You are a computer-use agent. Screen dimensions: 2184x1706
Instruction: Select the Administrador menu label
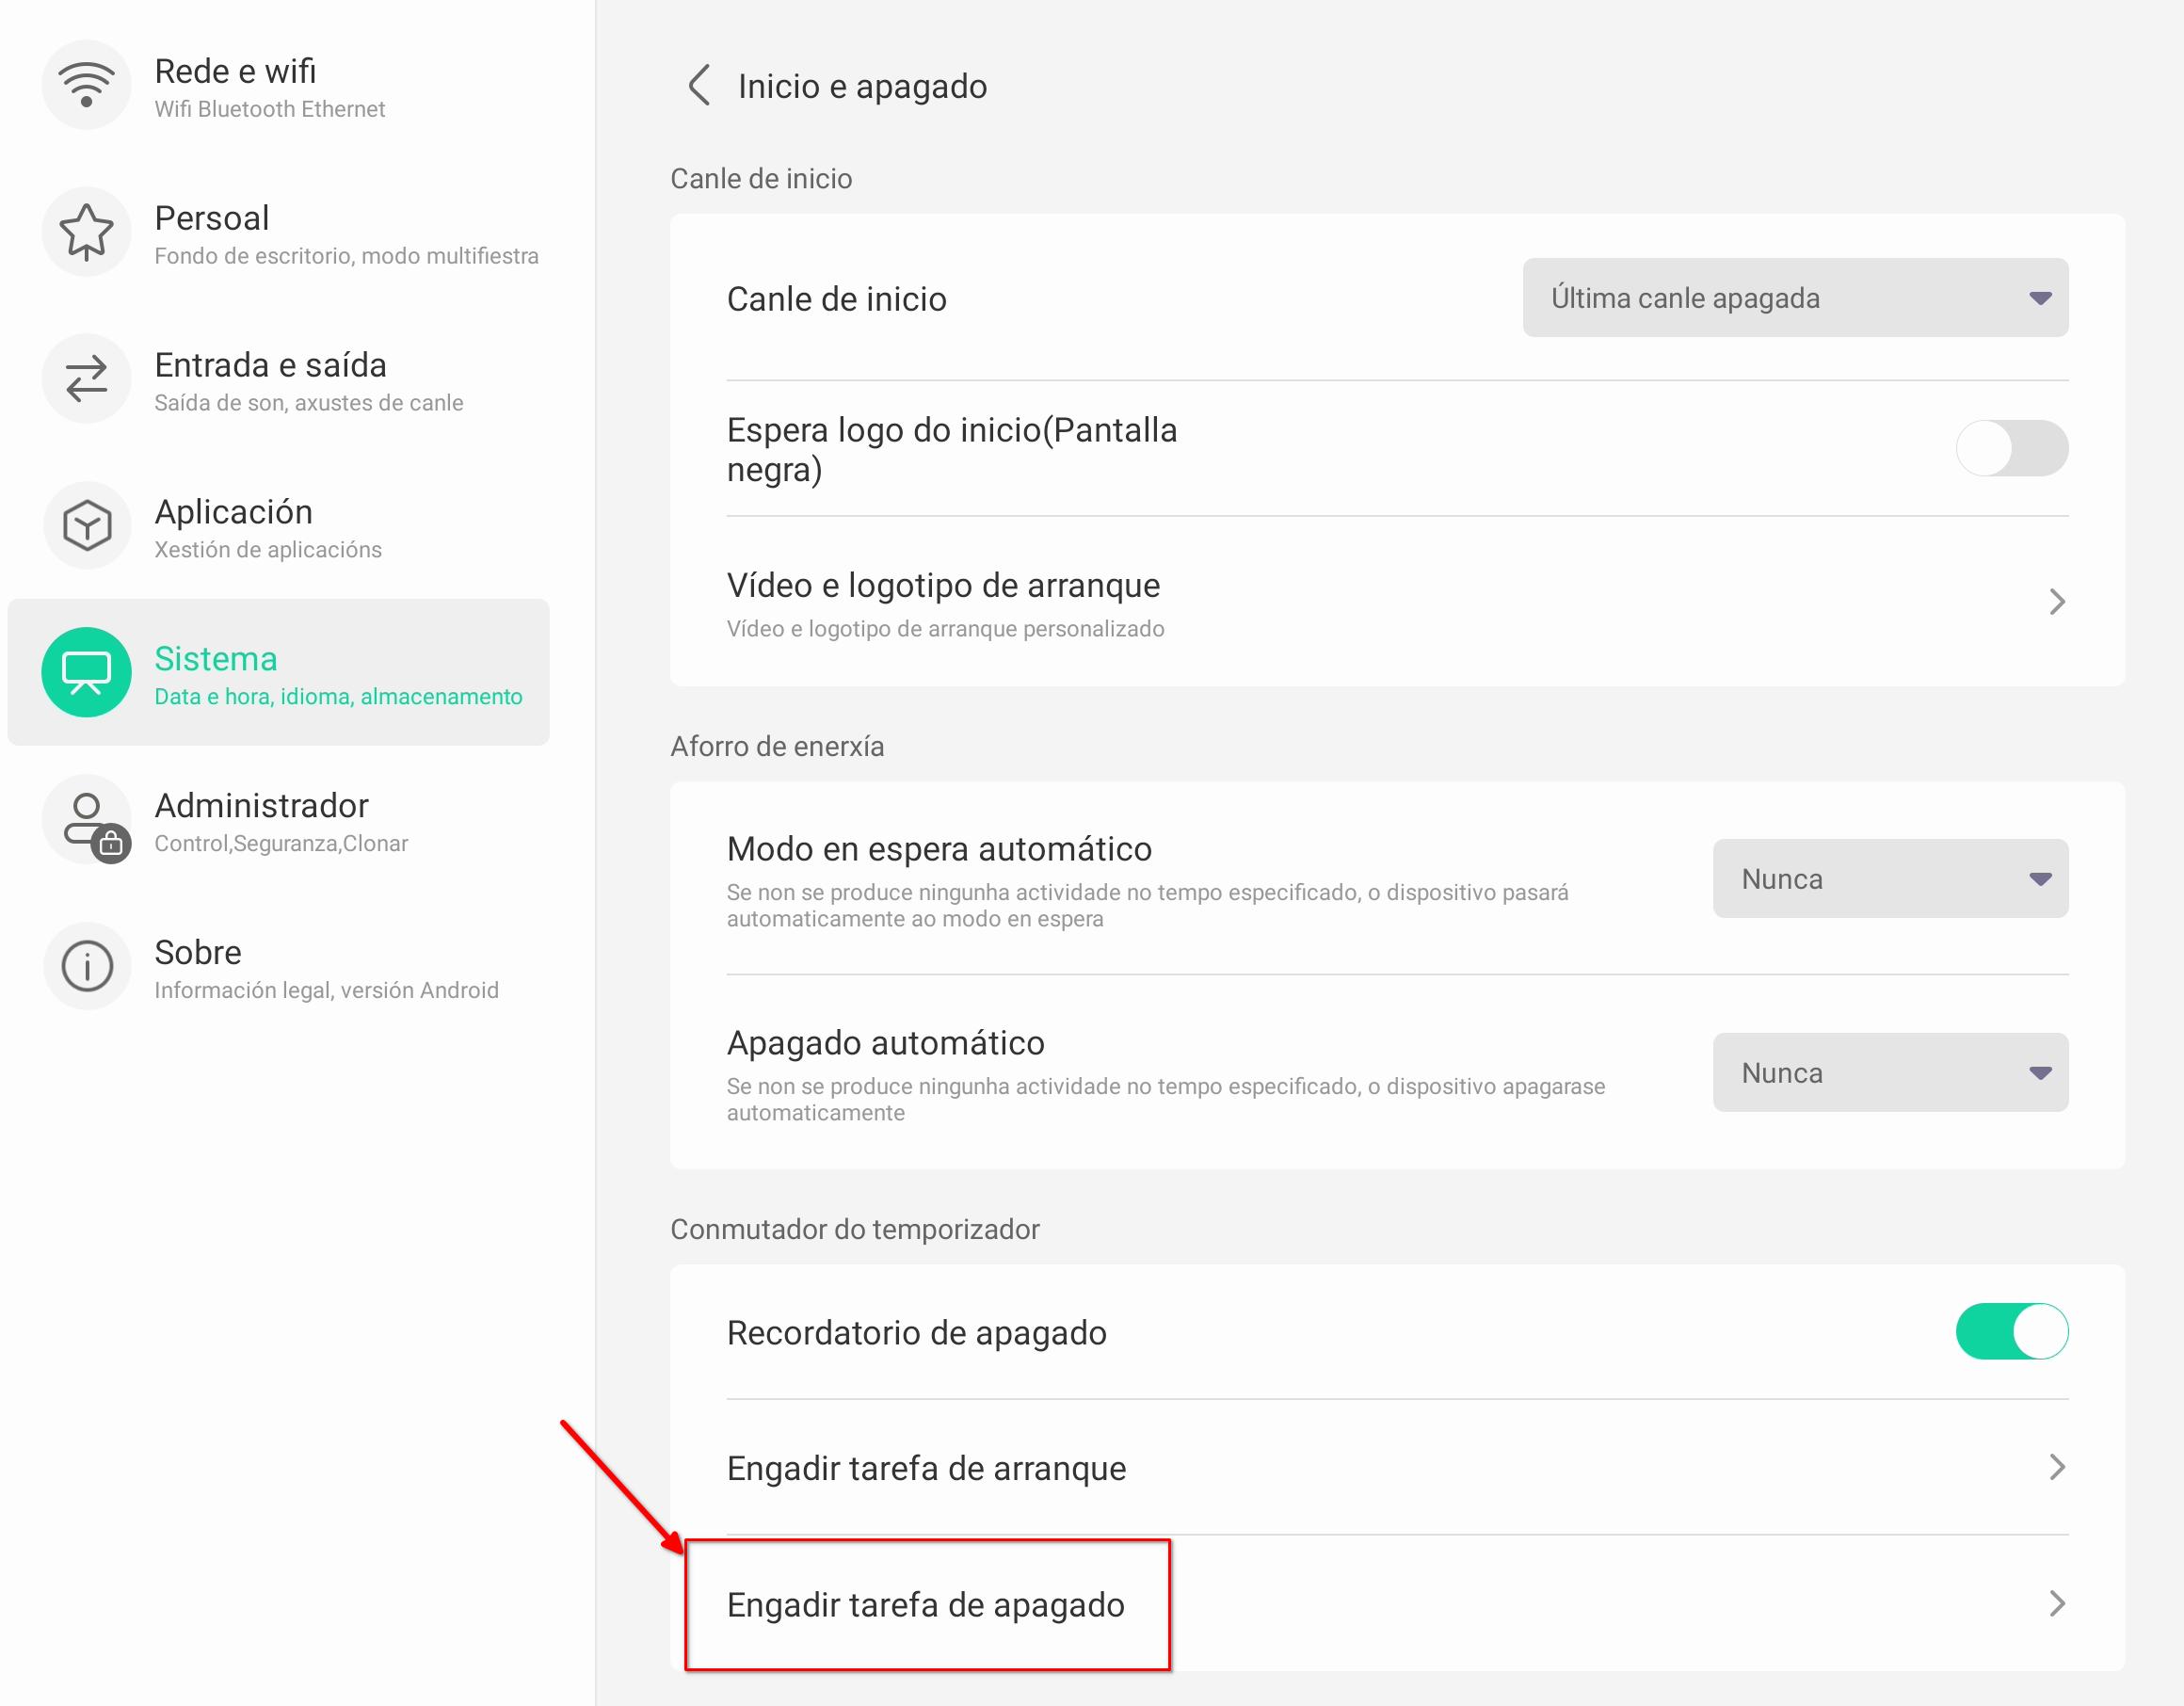pos(261,806)
